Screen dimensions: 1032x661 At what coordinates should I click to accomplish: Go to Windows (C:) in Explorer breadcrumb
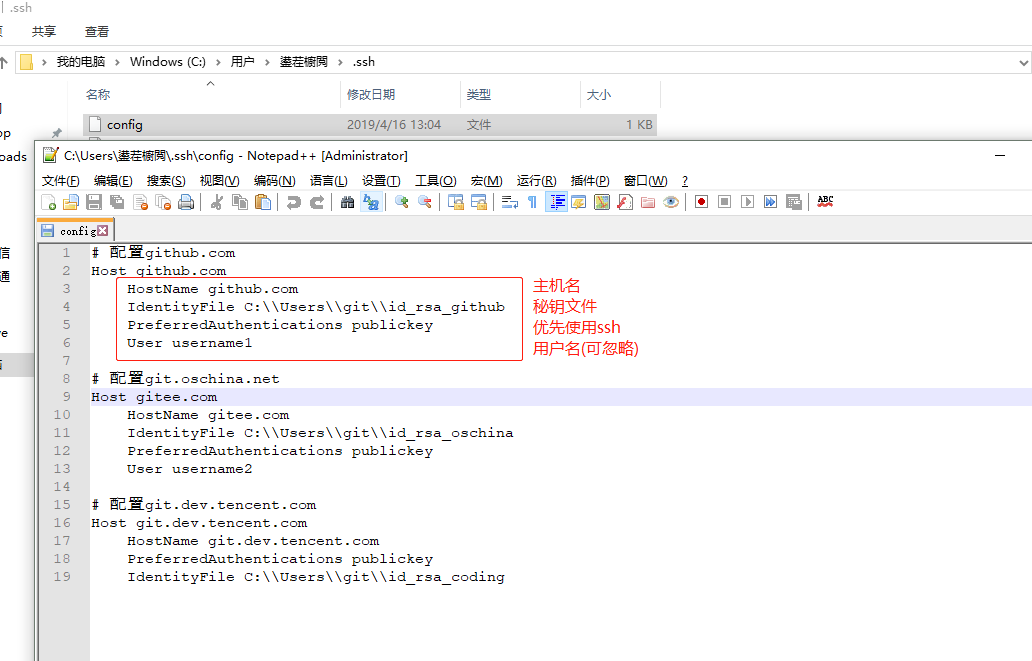tap(168, 62)
